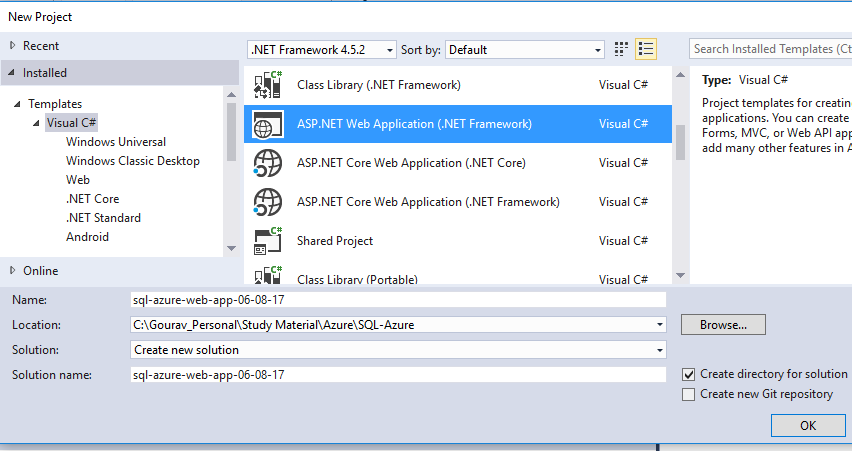Open the Solution dropdown
The width and height of the screenshot is (852, 451).
[x=398, y=350]
